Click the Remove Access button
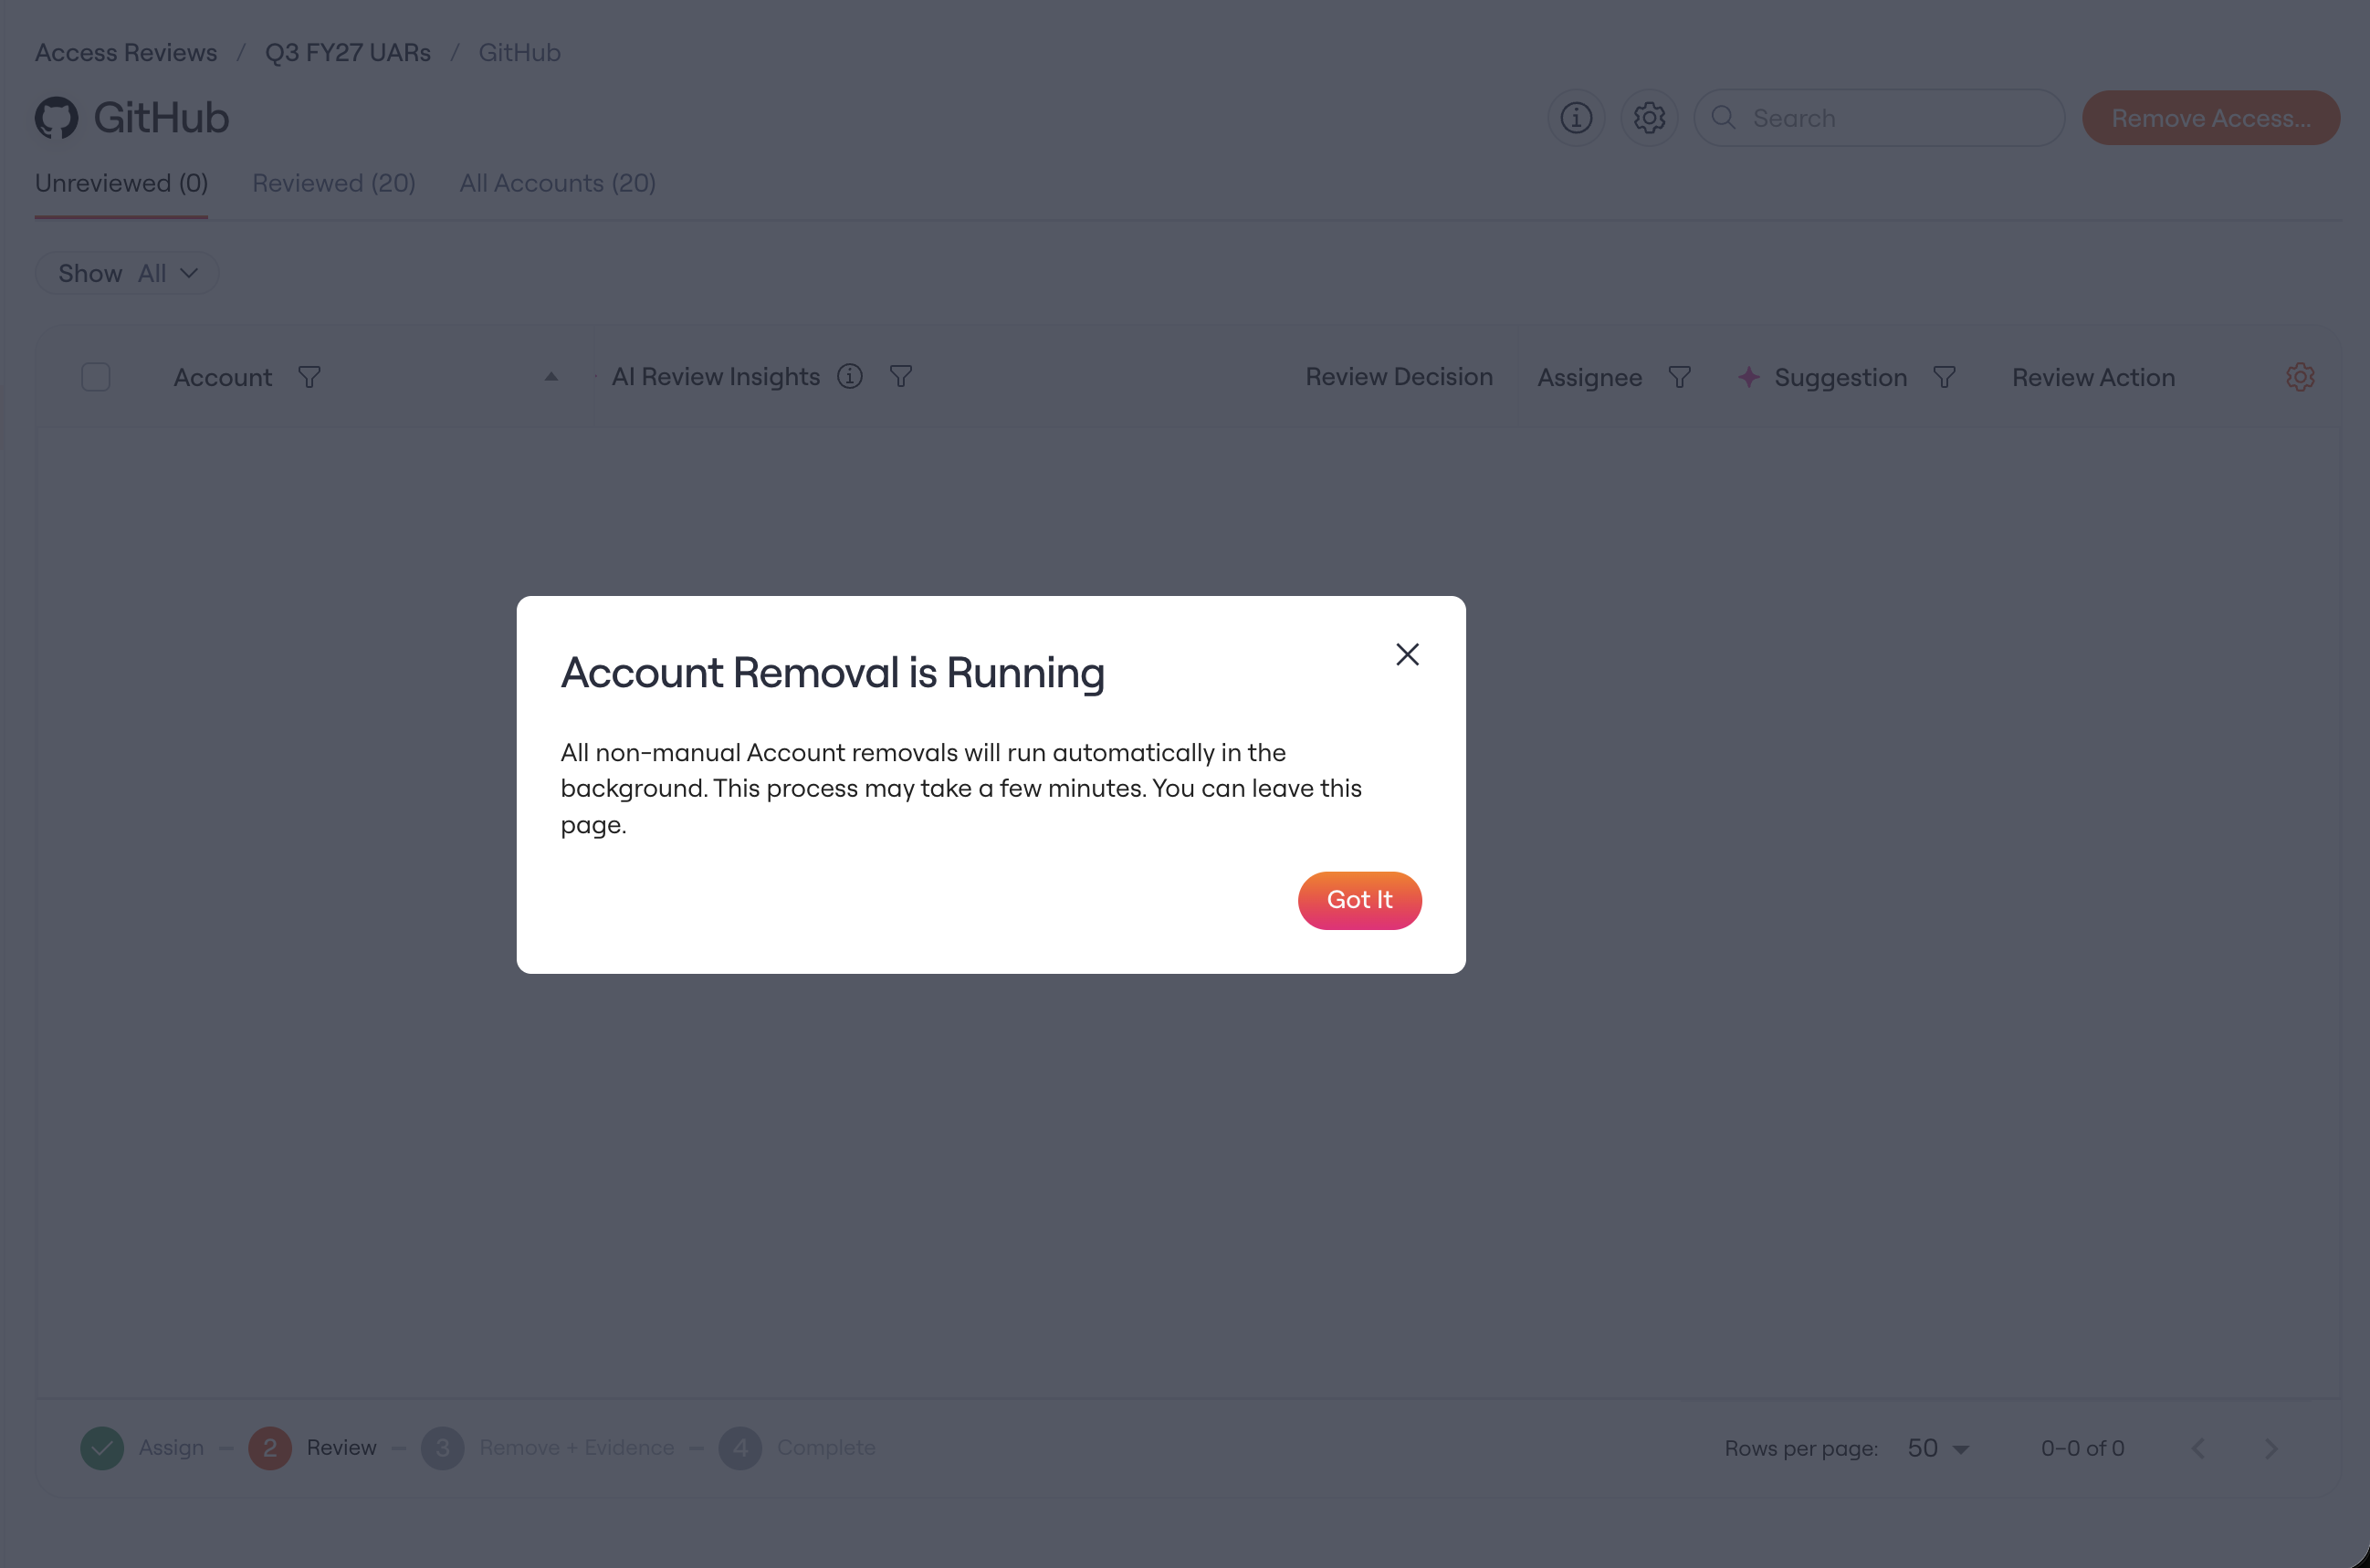 coord(2210,118)
